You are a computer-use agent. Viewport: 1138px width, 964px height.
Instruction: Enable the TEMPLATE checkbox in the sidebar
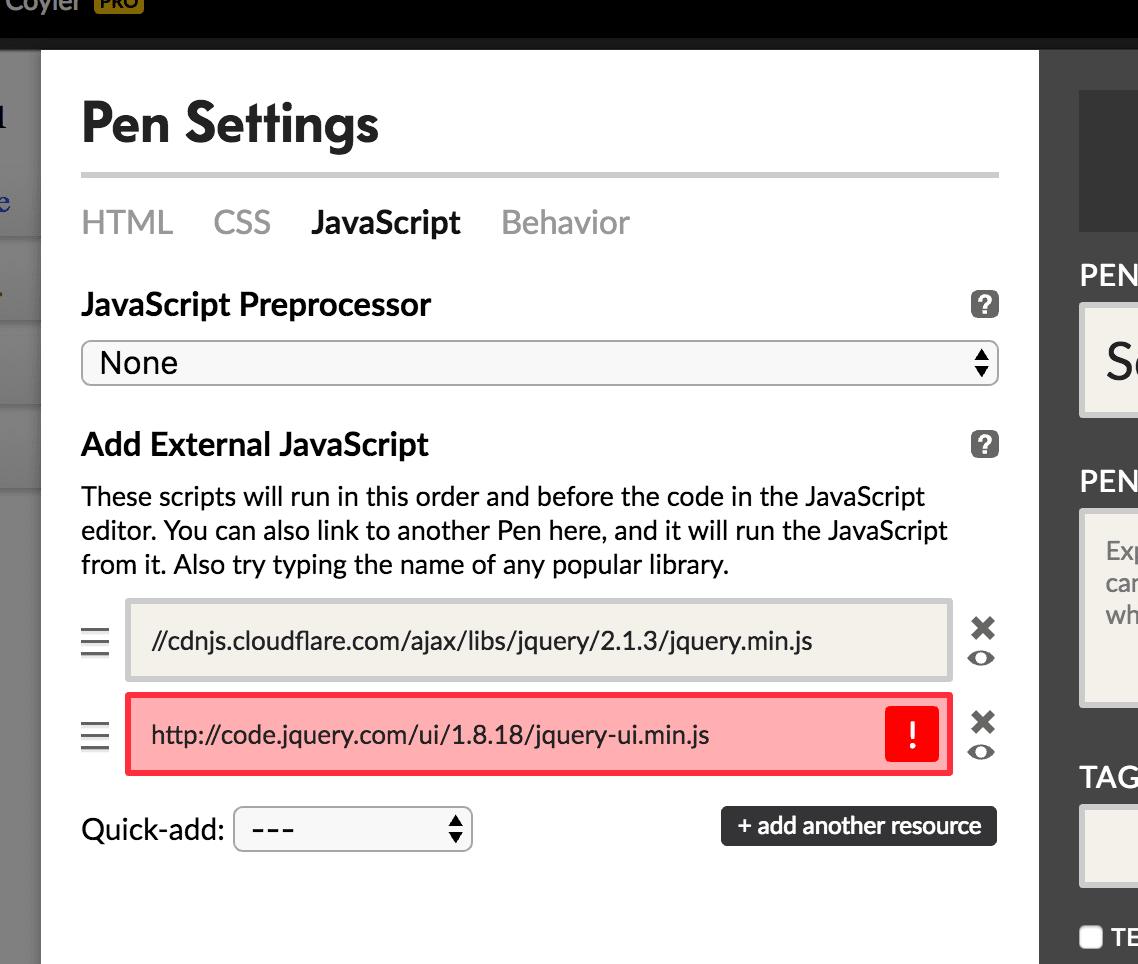tap(1090, 937)
